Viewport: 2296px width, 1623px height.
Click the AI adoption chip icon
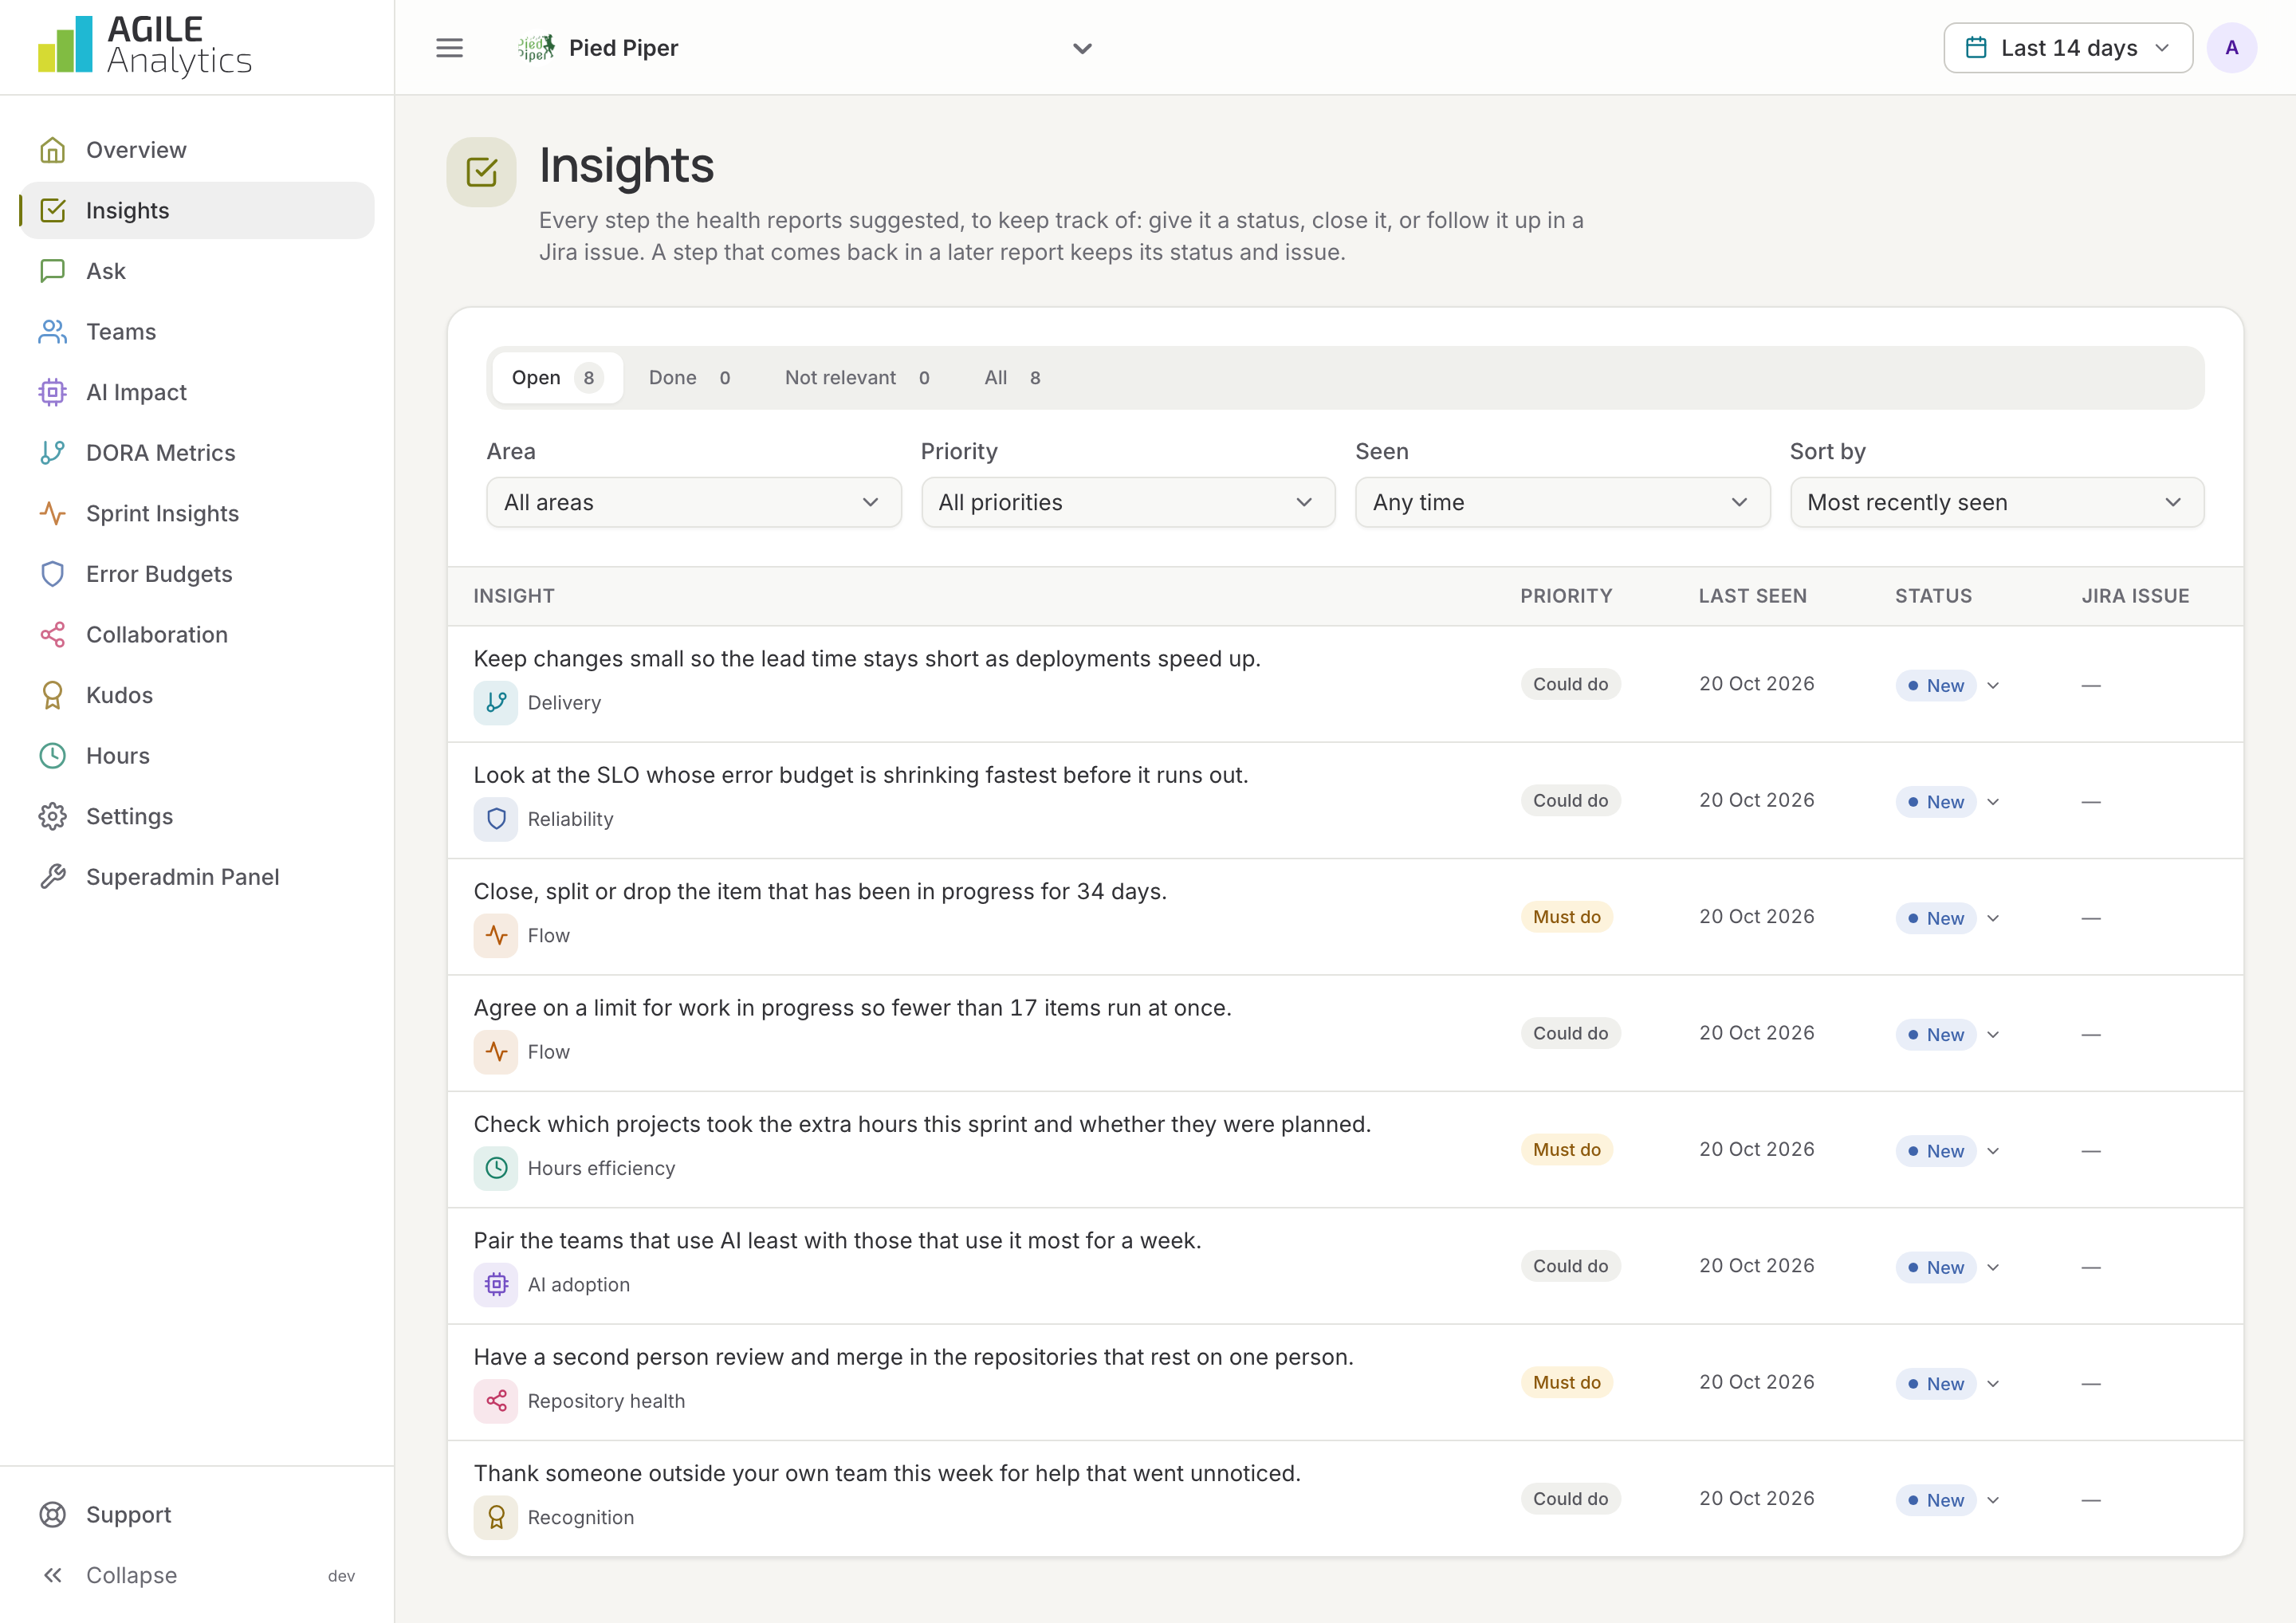(496, 1284)
